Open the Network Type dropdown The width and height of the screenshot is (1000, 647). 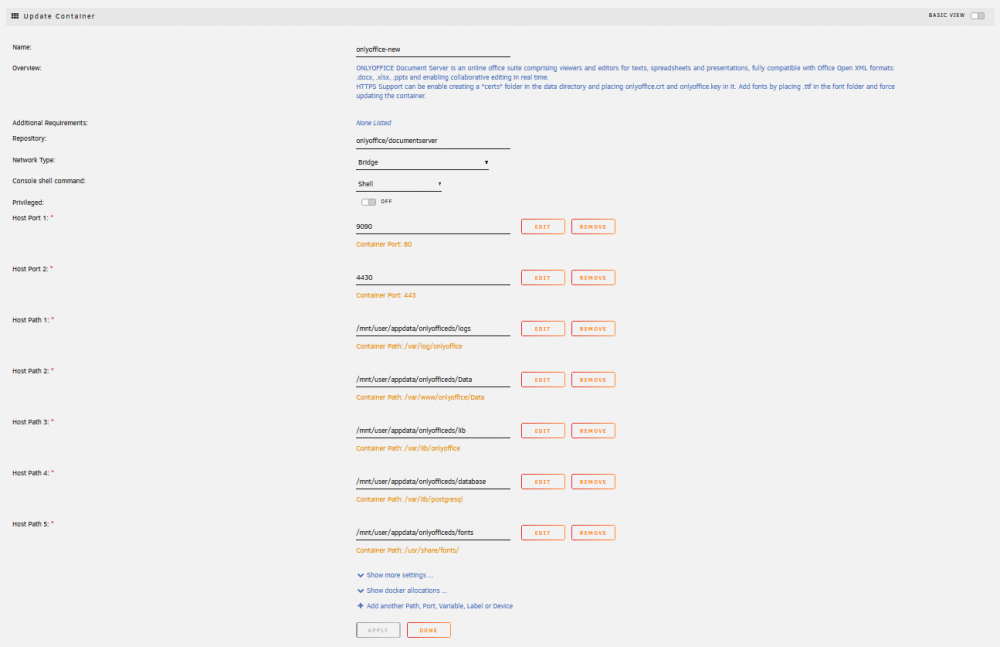pyautogui.click(x=422, y=163)
